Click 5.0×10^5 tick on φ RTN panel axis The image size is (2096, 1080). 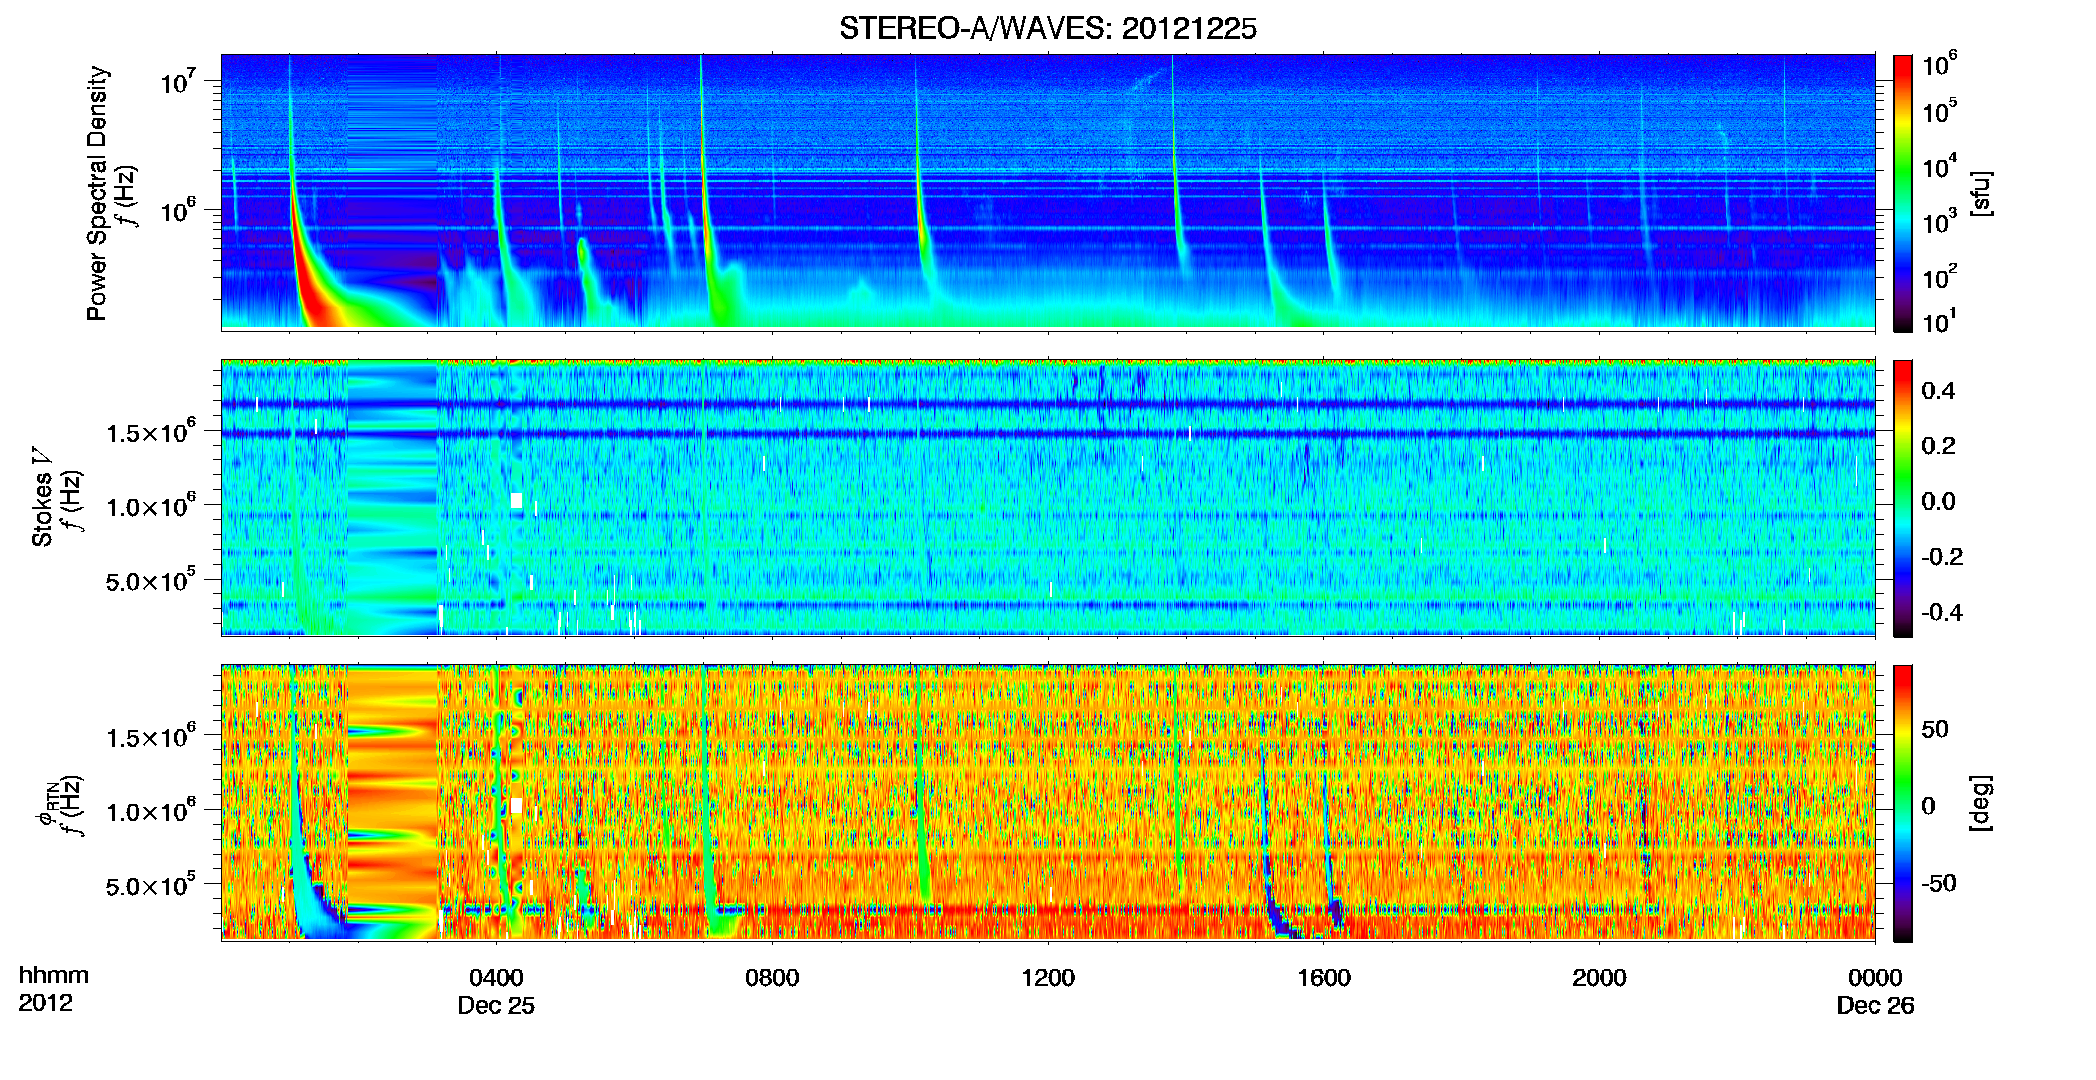pyautogui.click(x=151, y=885)
